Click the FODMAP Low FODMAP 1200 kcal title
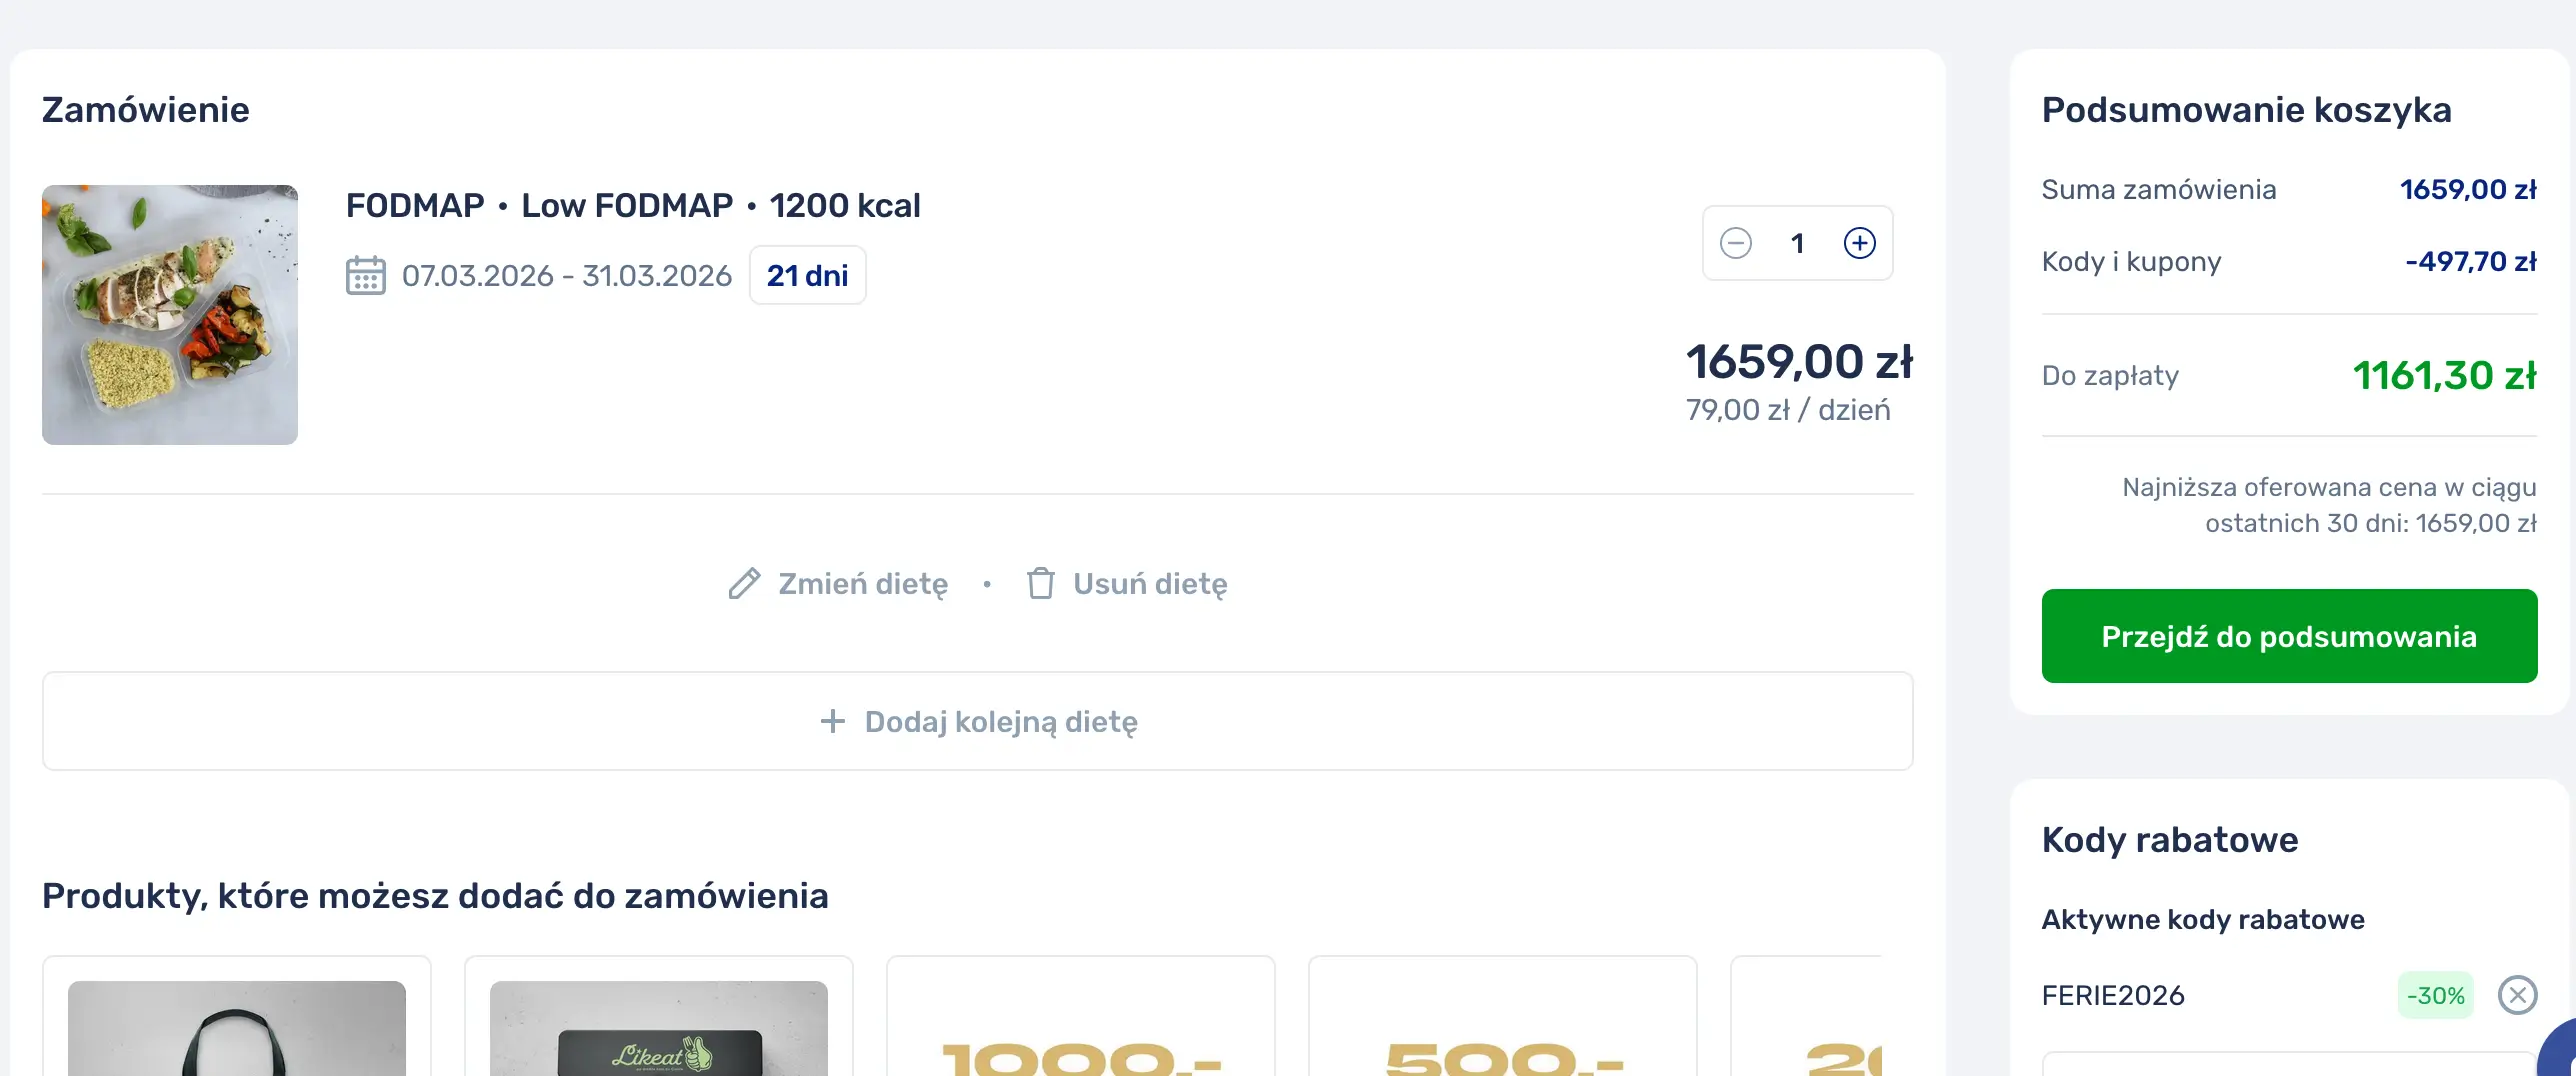2576x1076 pixels. pyautogui.click(x=632, y=205)
